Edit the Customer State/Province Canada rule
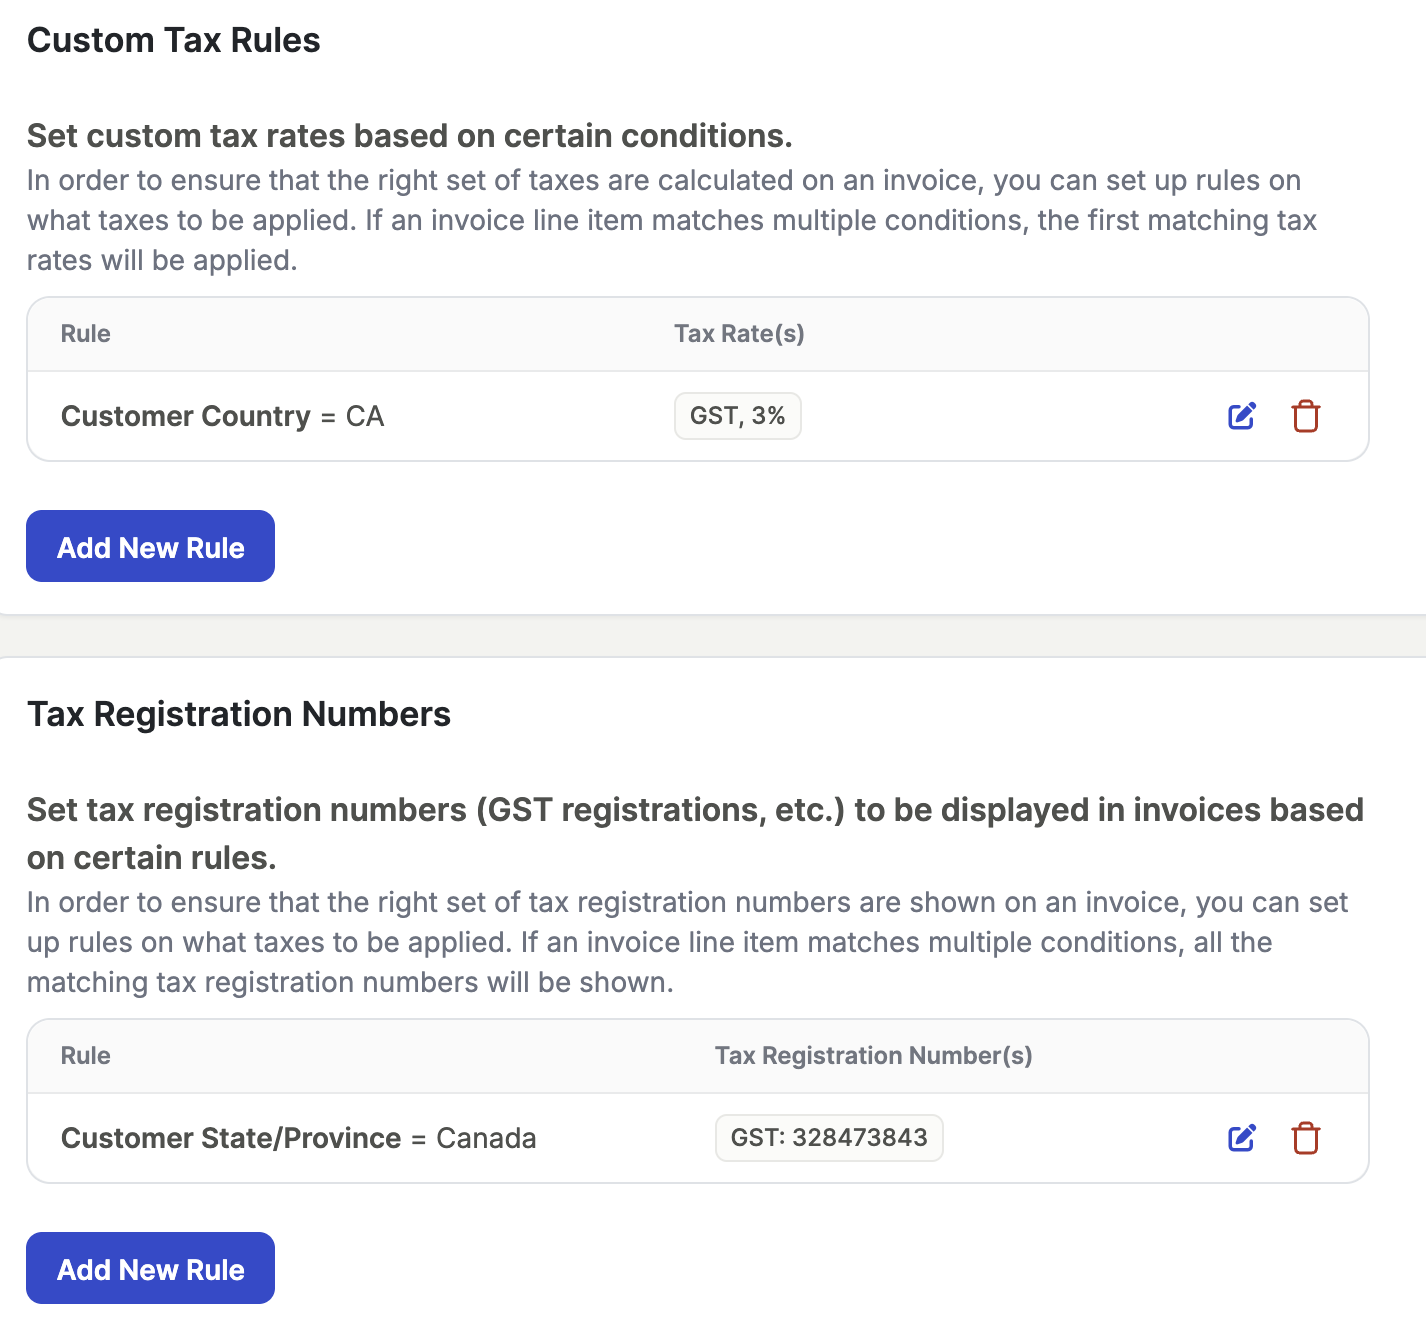The height and width of the screenshot is (1326, 1426). click(1242, 1138)
